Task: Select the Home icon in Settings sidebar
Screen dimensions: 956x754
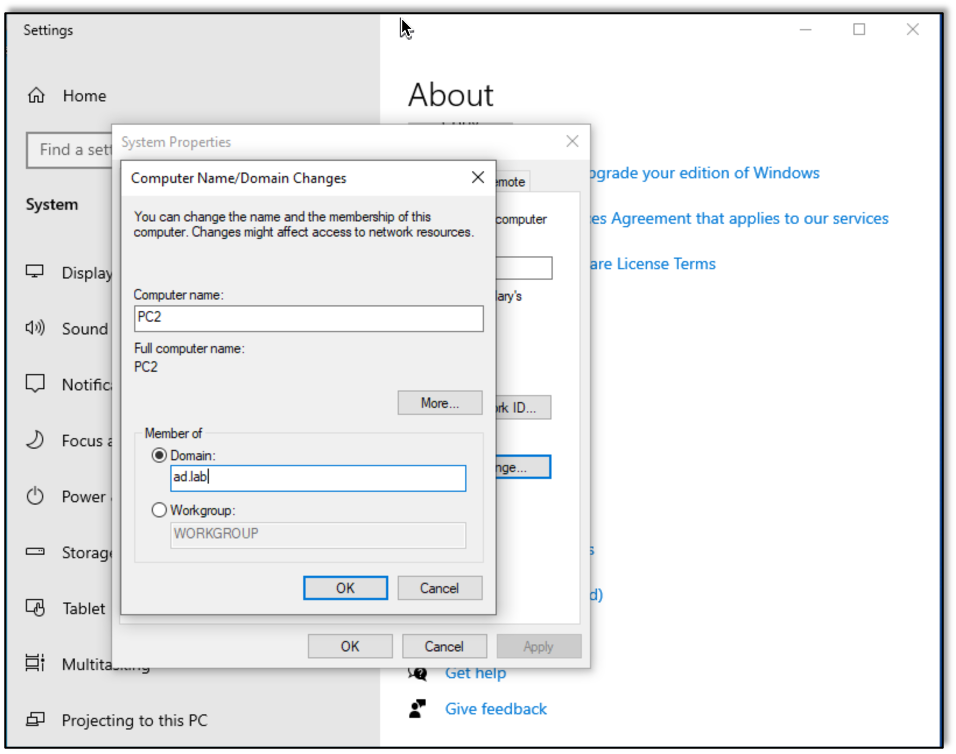Action: pyautogui.click(x=35, y=95)
